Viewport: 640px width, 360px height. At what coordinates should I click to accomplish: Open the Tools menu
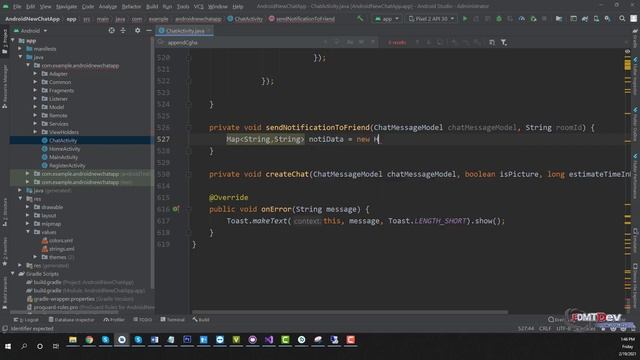pos(183,7)
